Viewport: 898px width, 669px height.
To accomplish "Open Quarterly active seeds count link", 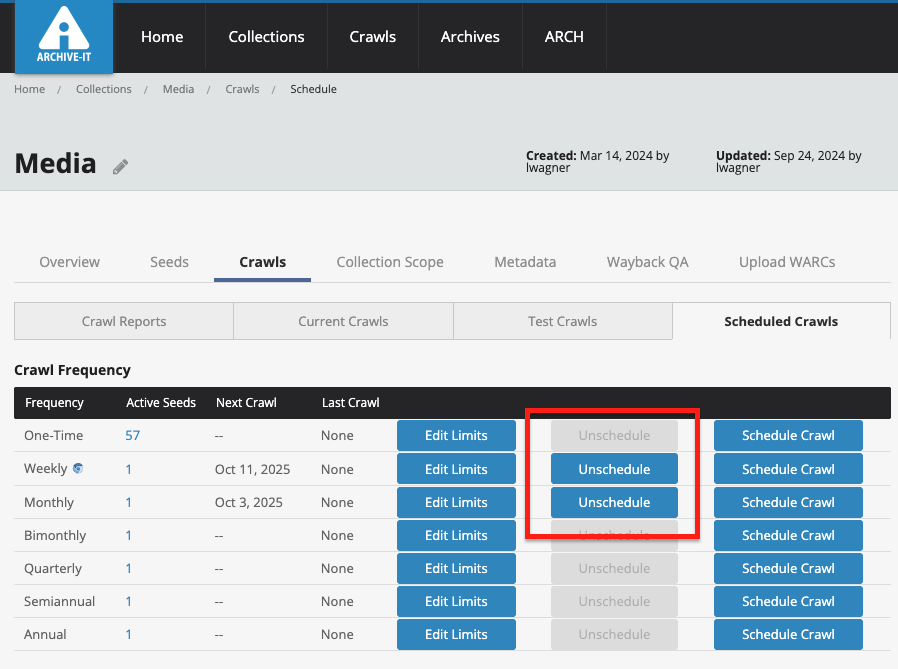I will [x=128, y=569].
